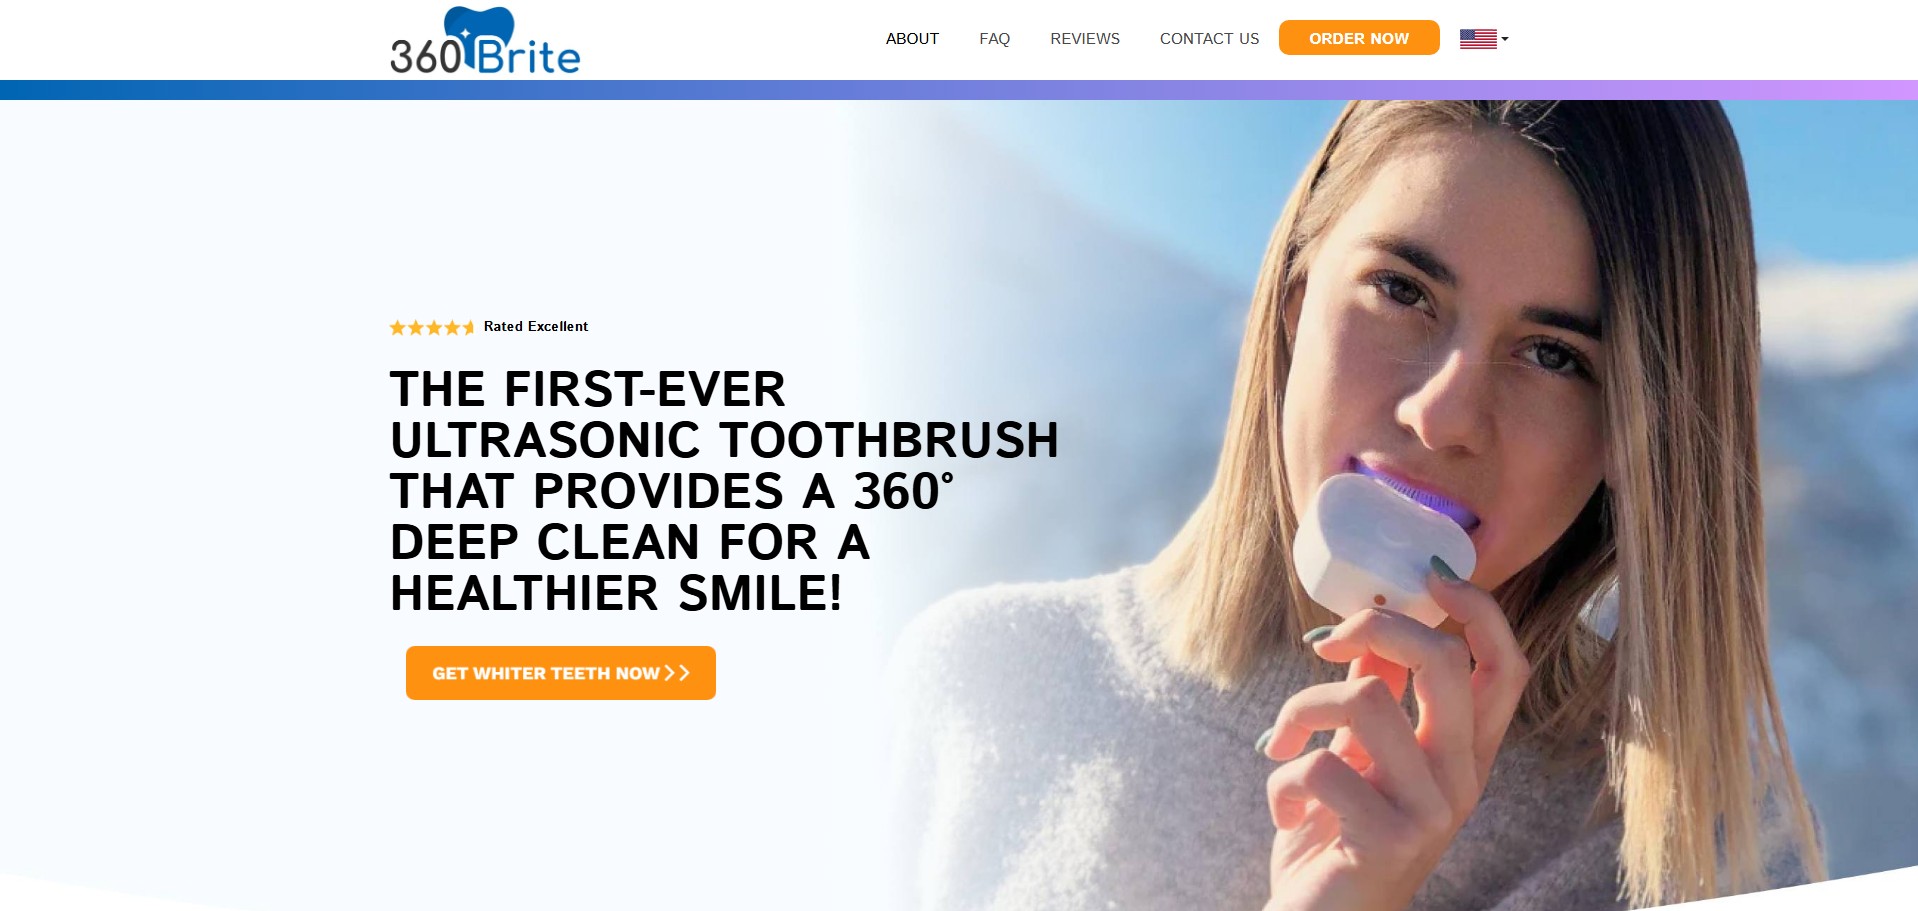Go to the Reviews section

(x=1085, y=39)
